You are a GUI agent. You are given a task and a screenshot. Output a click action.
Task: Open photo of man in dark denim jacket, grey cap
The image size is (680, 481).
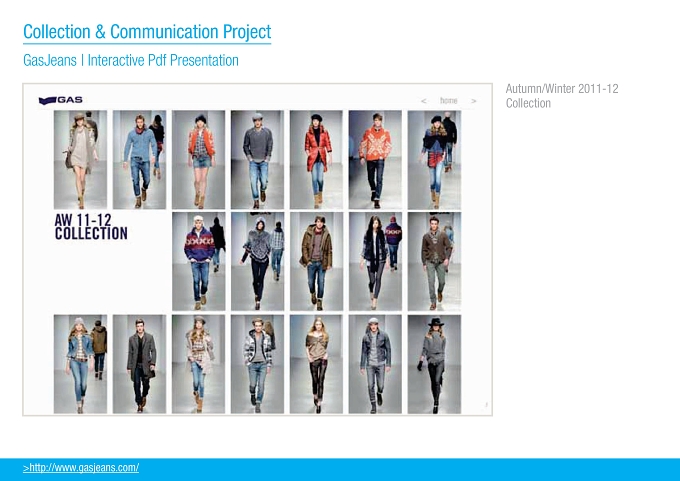pyautogui.click(x=375, y=364)
